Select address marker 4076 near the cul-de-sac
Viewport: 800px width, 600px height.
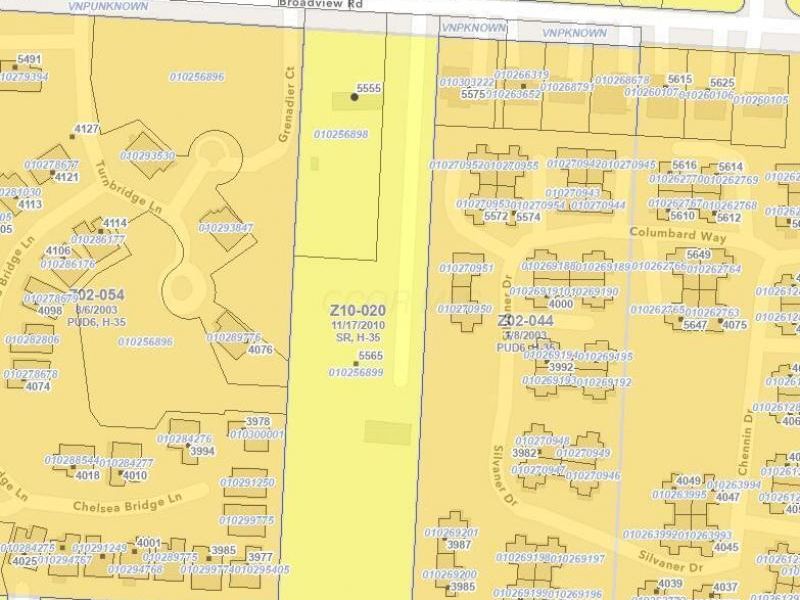248,349
